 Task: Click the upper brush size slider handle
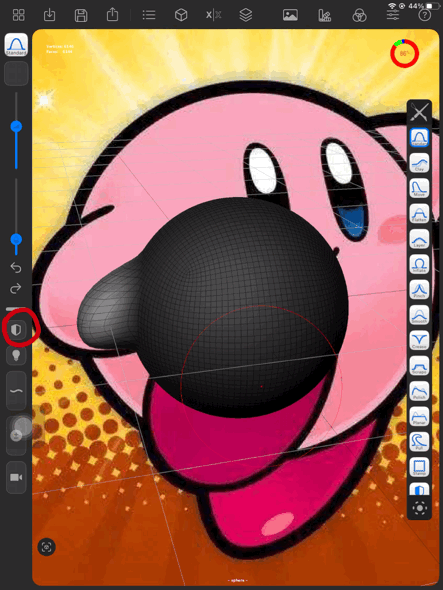tap(16, 126)
